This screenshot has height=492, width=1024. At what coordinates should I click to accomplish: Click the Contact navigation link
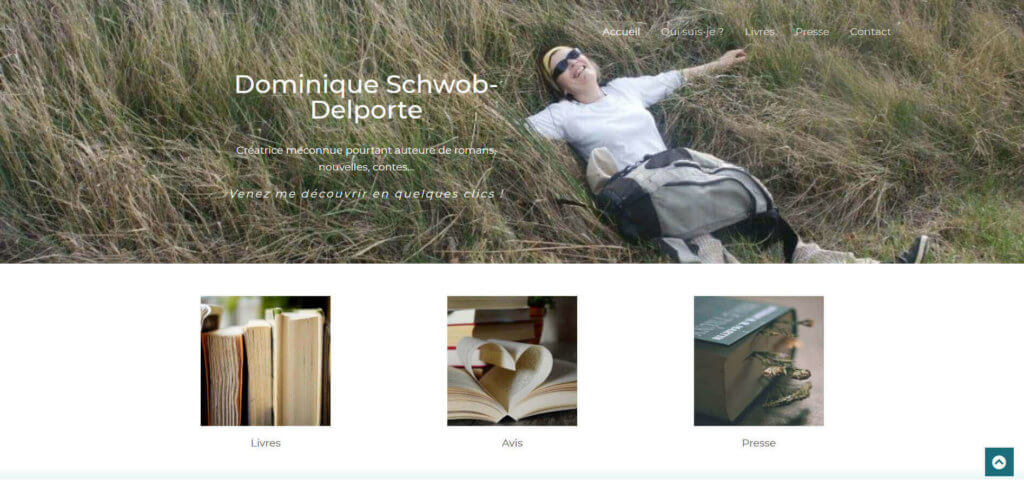pyautogui.click(x=870, y=32)
